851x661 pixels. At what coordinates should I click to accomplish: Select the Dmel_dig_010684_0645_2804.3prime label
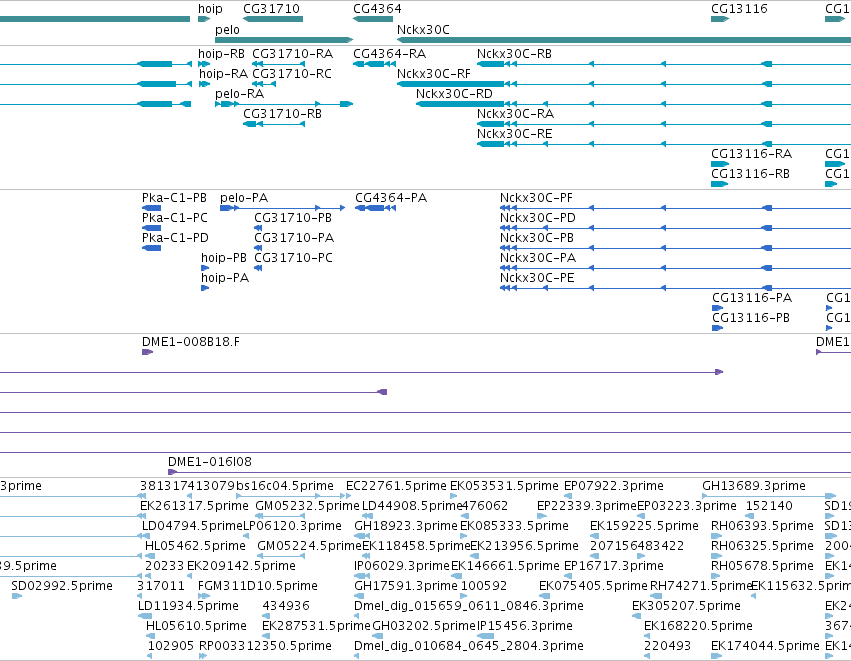(469, 647)
